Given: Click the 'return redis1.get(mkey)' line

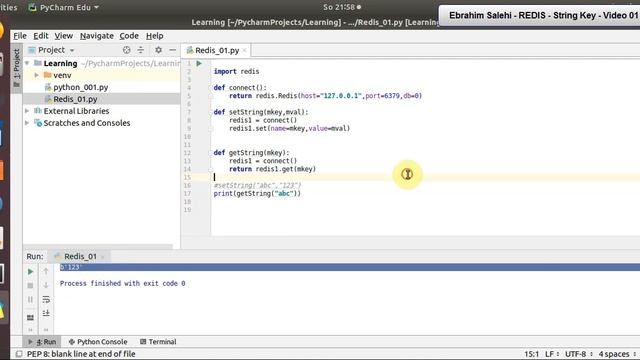Looking at the screenshot, I should (272, 169).
